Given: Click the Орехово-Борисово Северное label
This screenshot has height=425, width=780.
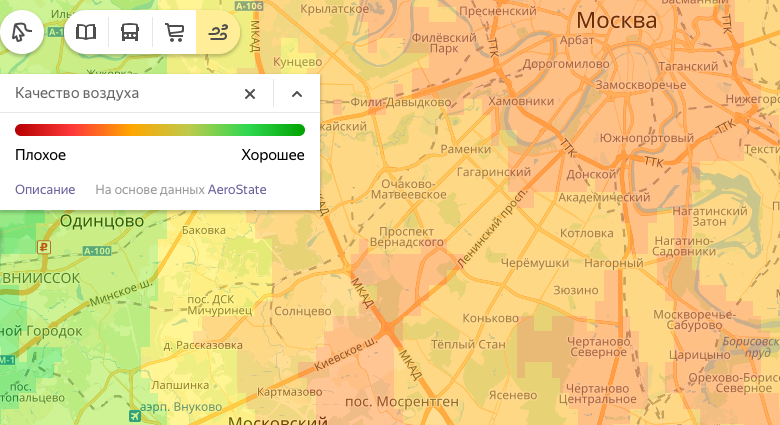Looking at the screenshot, I should coord(734,383).
